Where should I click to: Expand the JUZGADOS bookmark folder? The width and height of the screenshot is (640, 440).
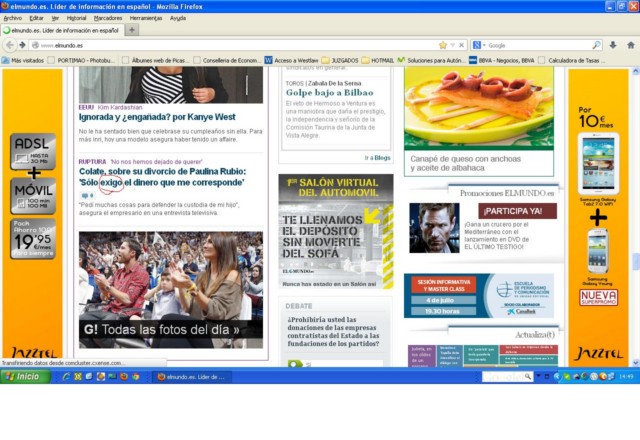(340, 60)
